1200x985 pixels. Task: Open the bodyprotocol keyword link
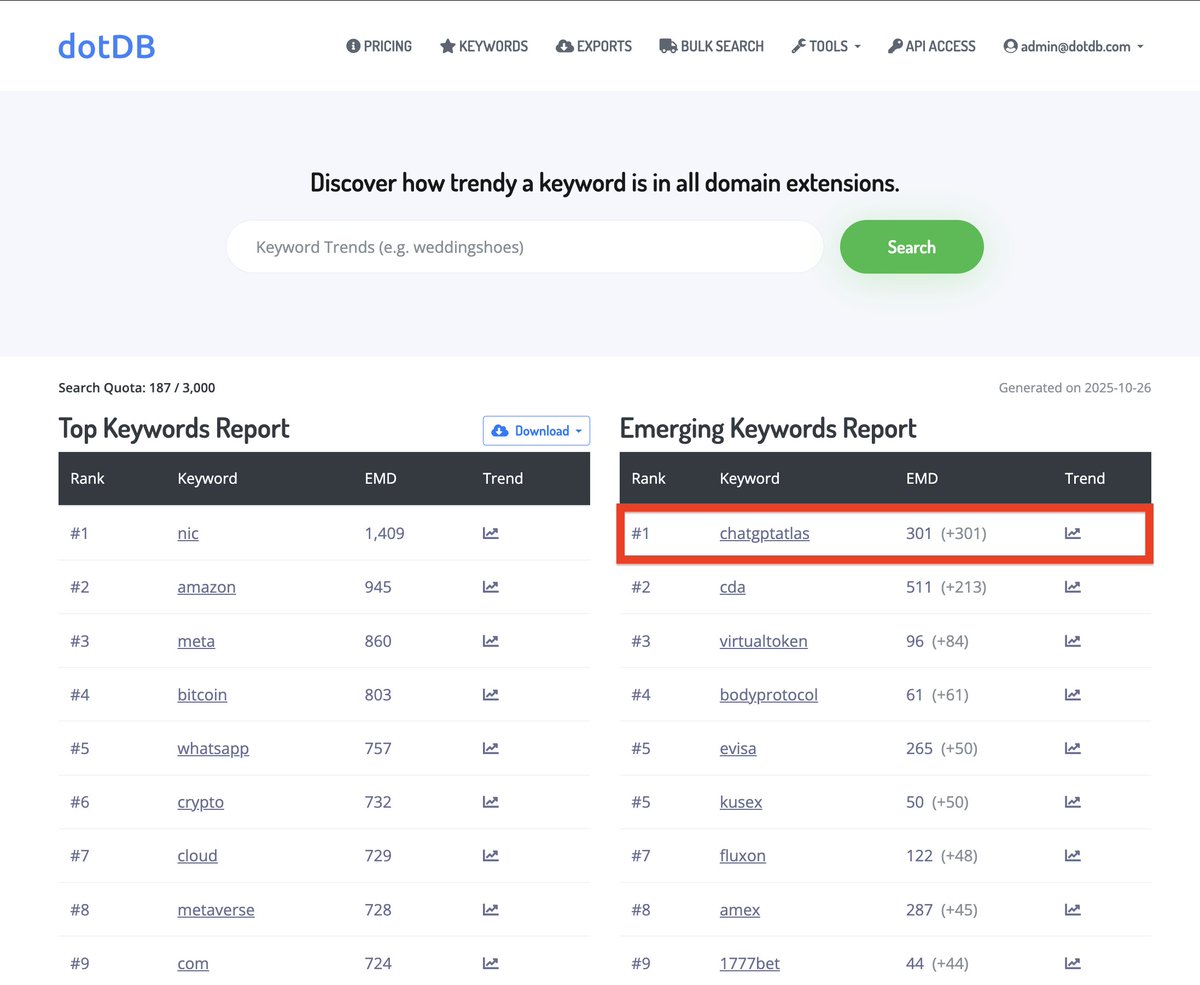click(768, 695)
